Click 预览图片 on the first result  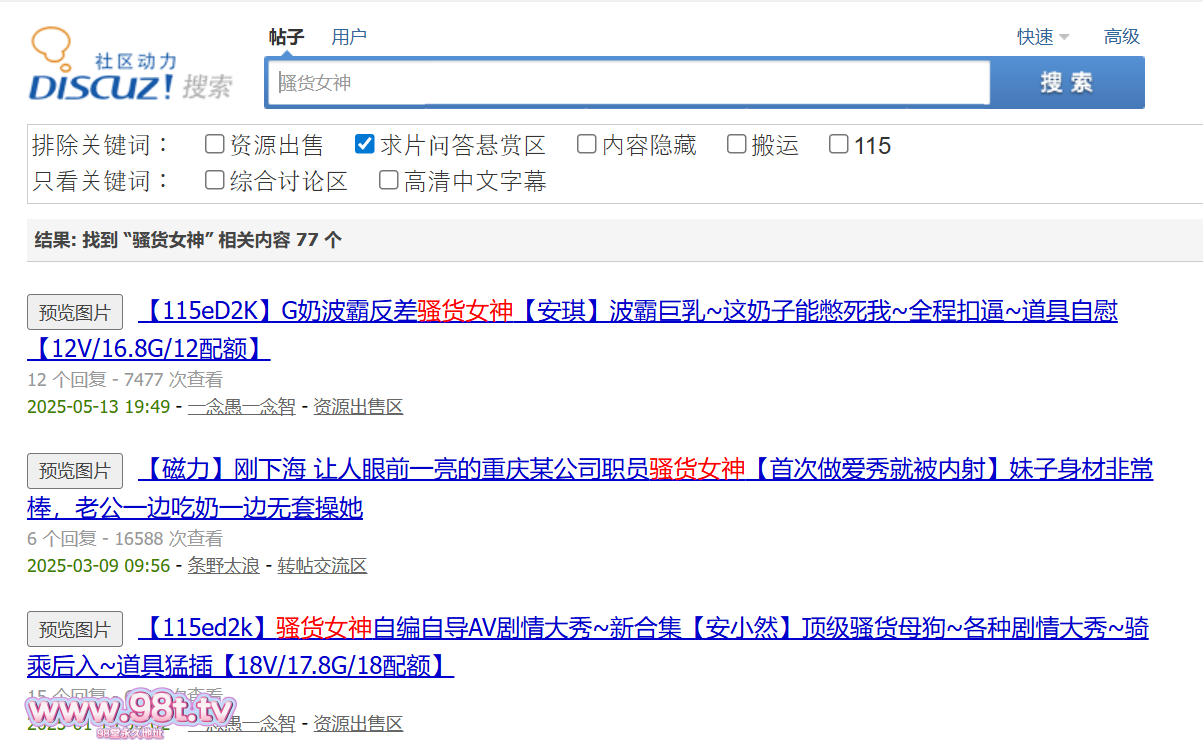tap(75, 313)
